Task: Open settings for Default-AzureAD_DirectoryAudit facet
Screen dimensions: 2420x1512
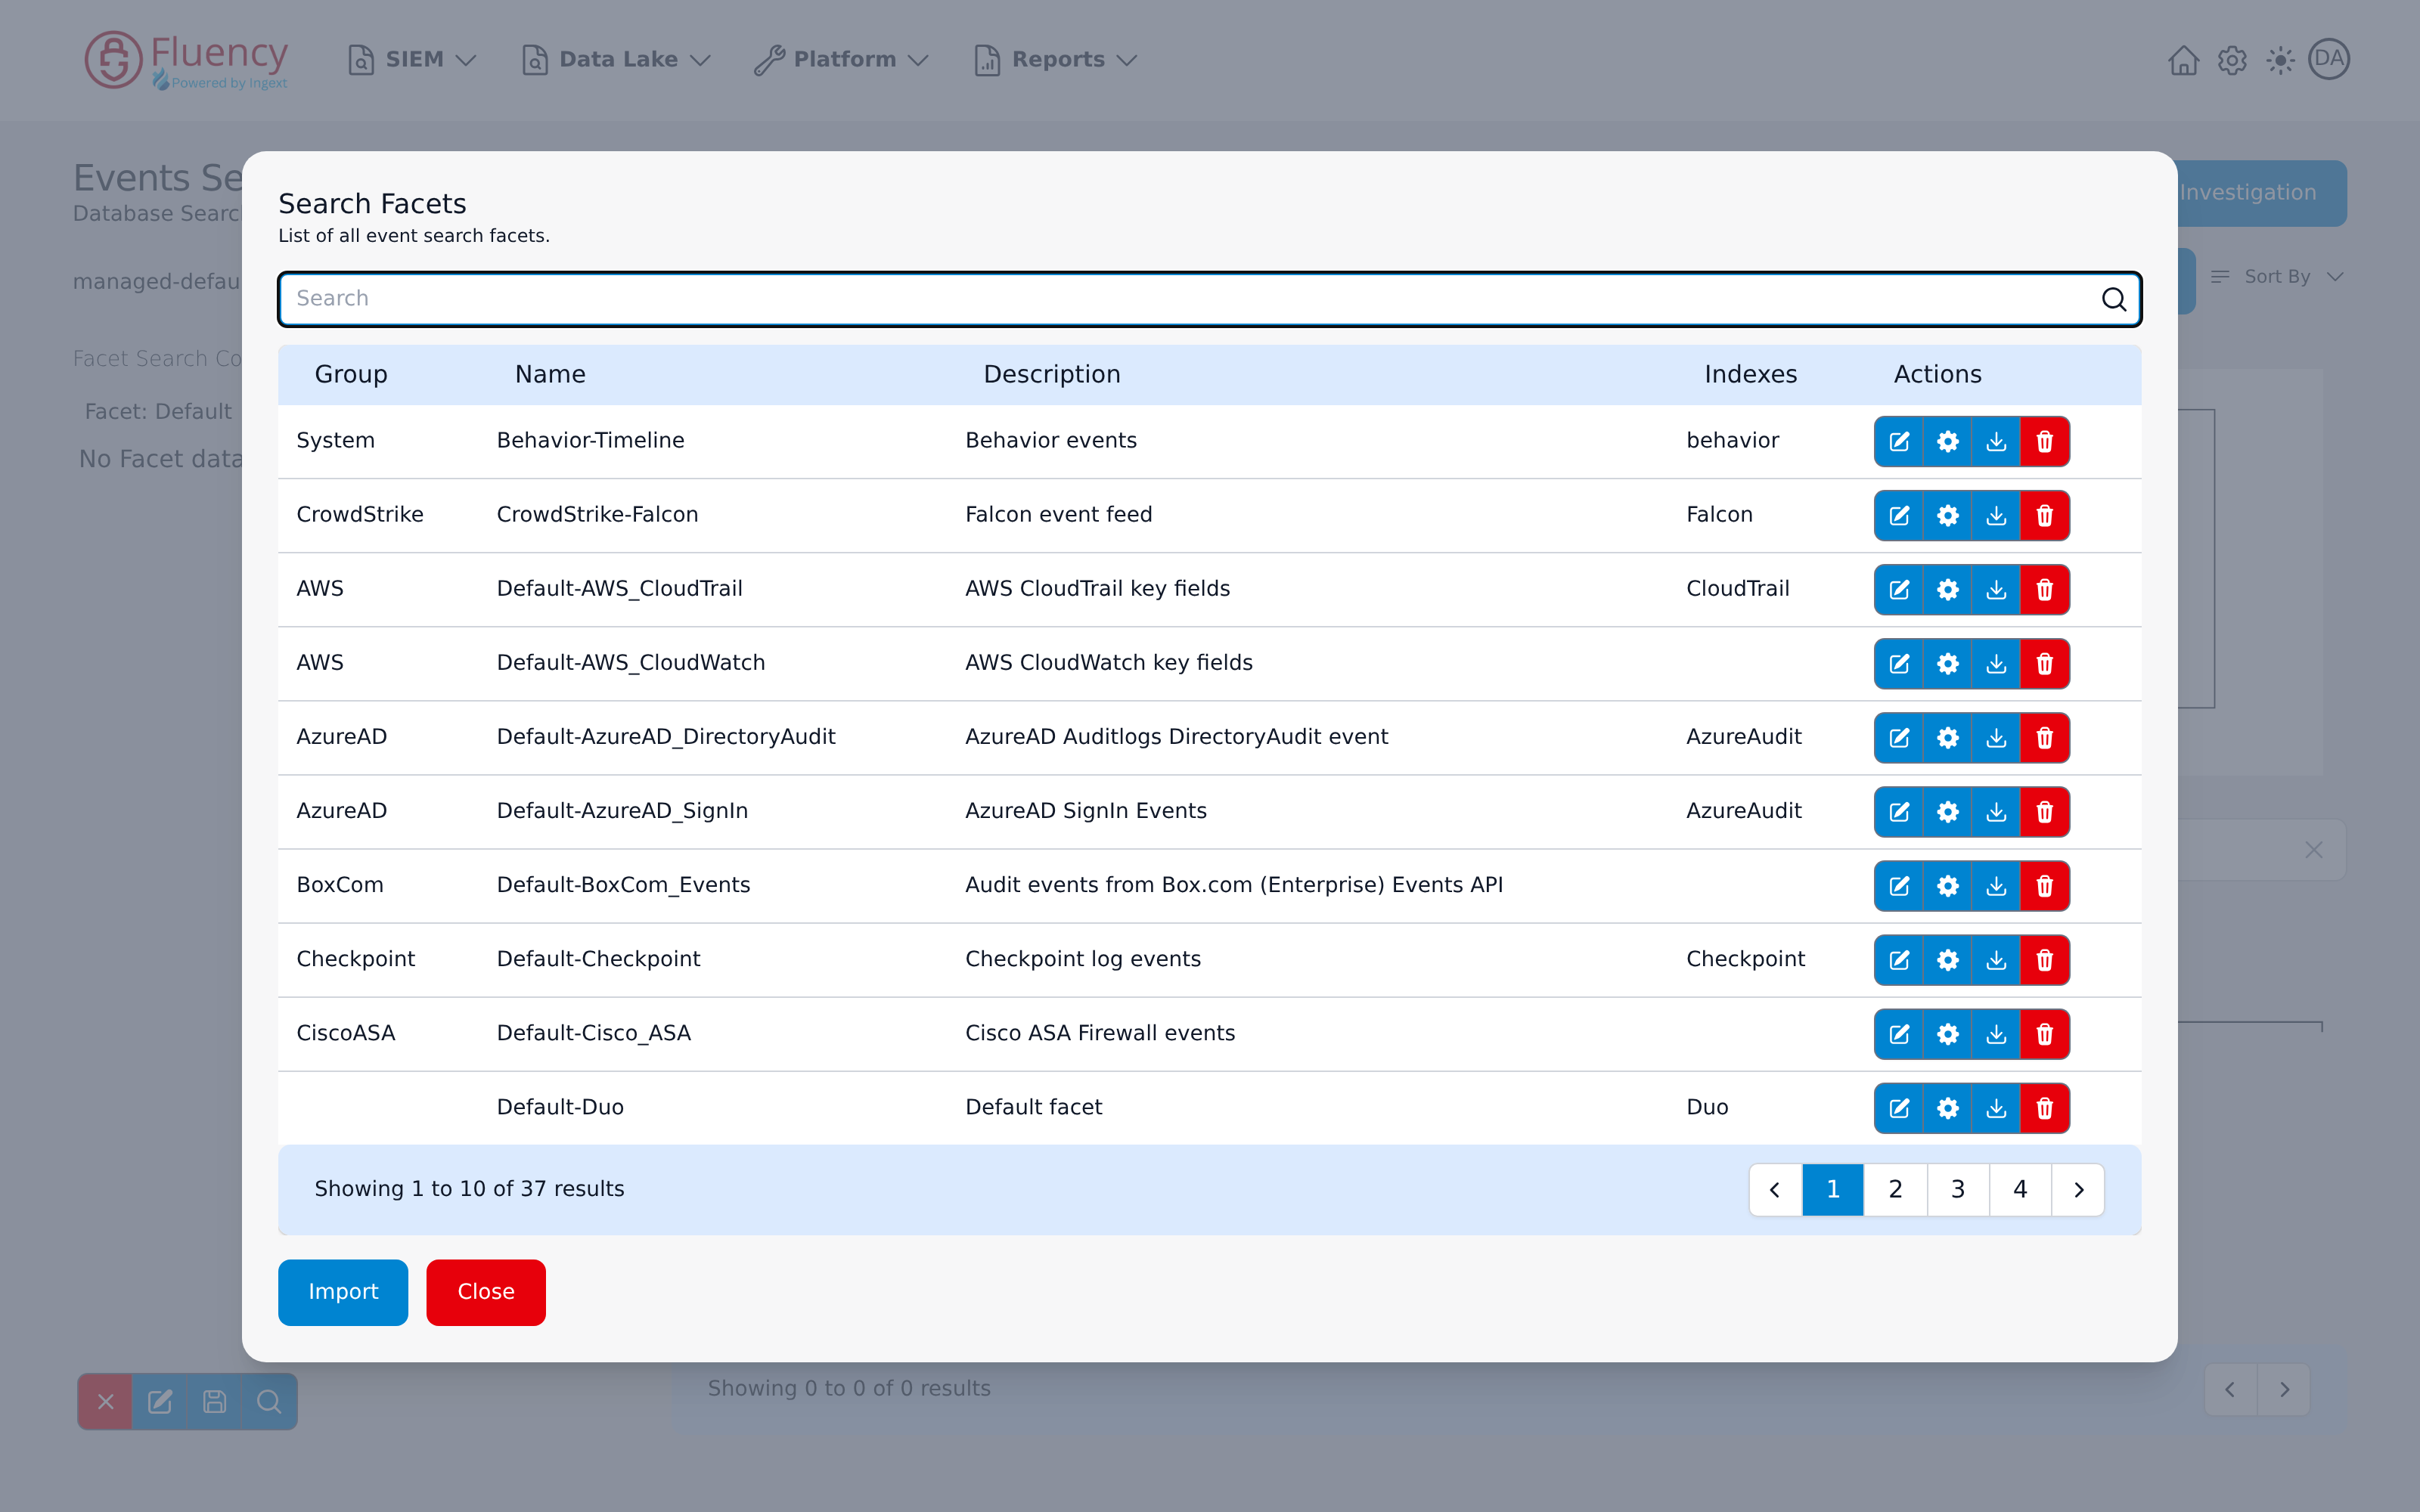Action: pyautogui.click(x=1947, y=737)
